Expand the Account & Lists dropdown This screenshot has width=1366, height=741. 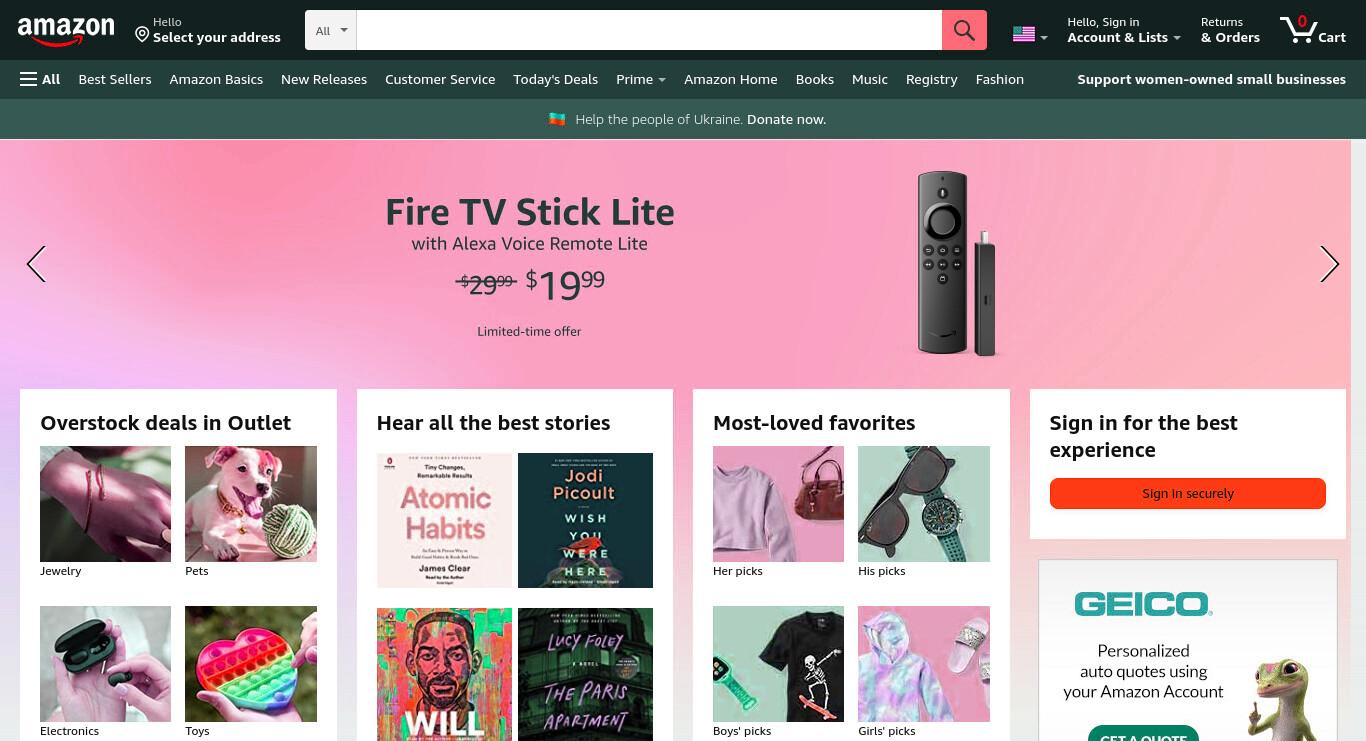(x=1123, y=30)
